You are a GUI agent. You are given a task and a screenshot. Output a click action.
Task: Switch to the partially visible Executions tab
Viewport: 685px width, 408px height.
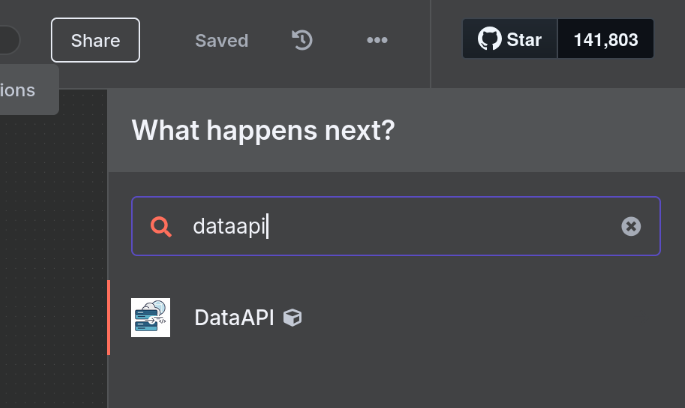tap(20, 90)
